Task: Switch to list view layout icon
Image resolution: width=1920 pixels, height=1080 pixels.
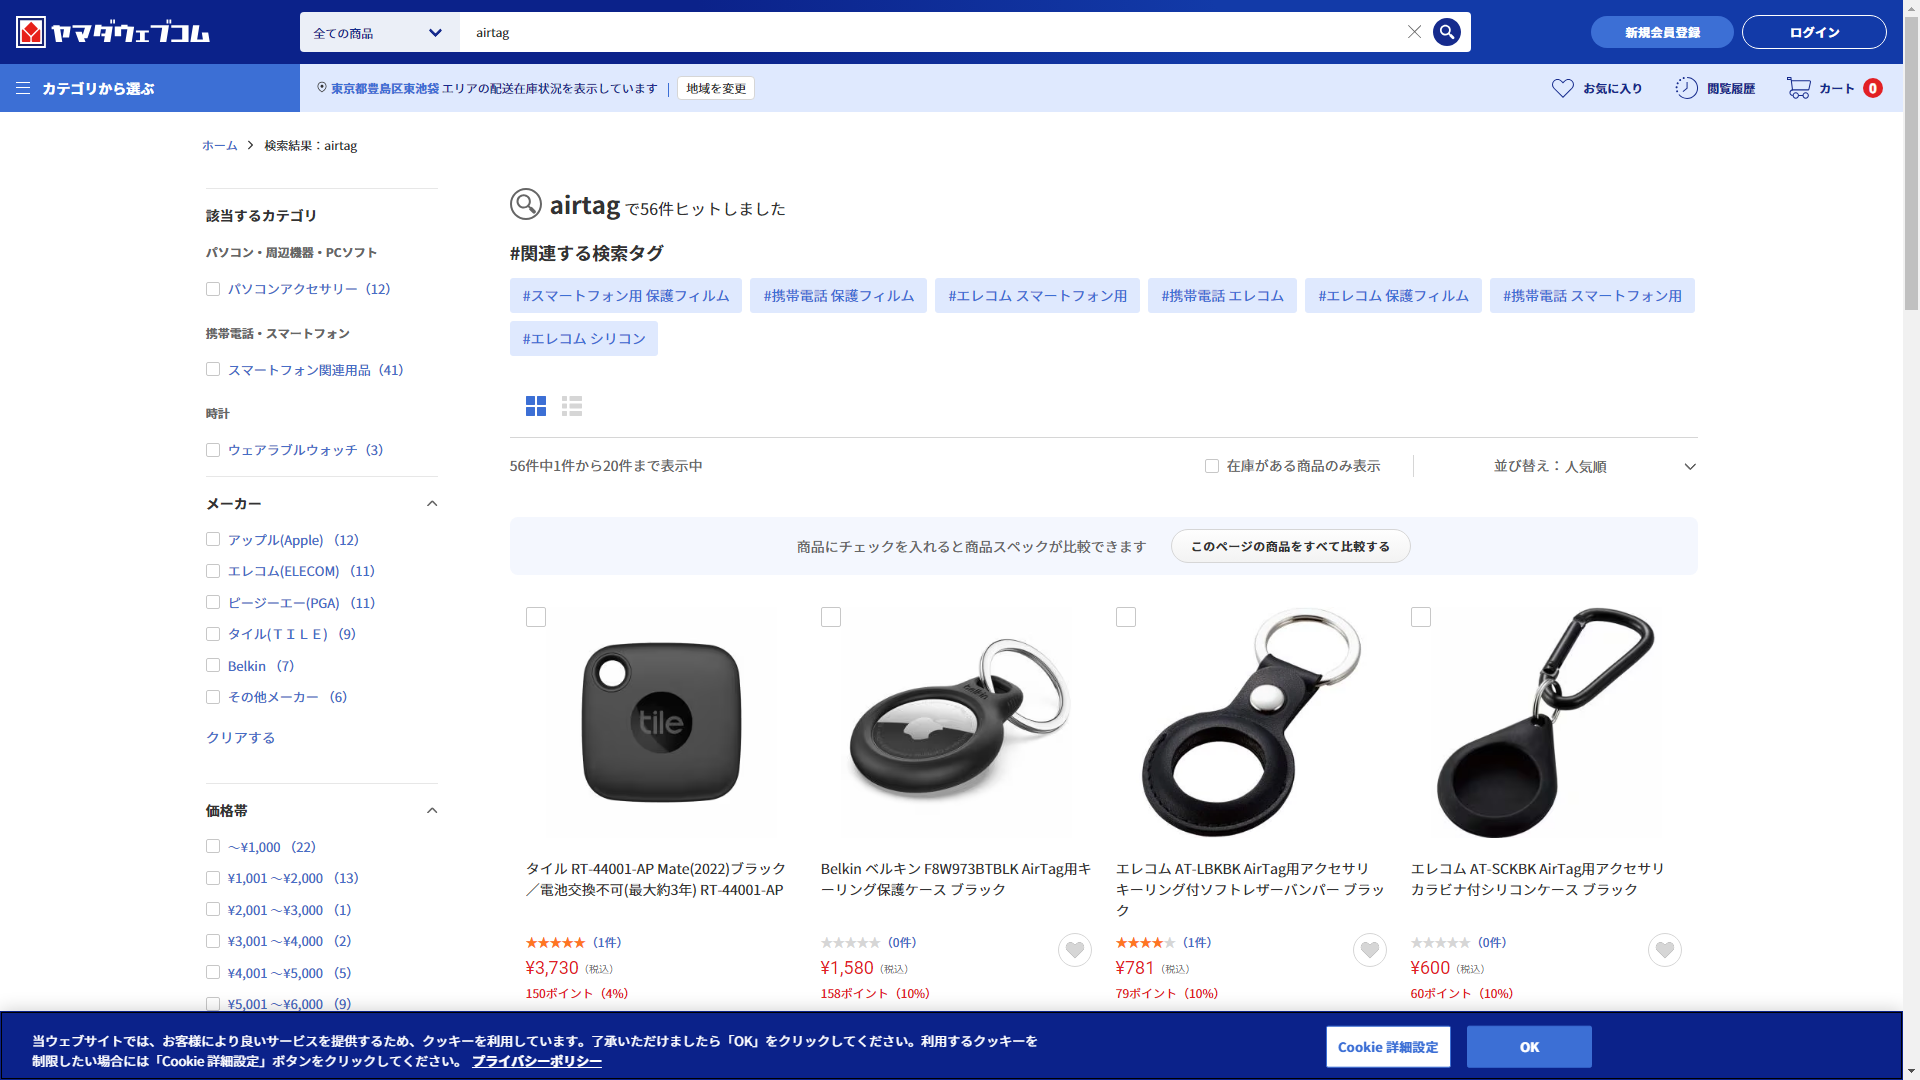Action: tap(572, 406)
